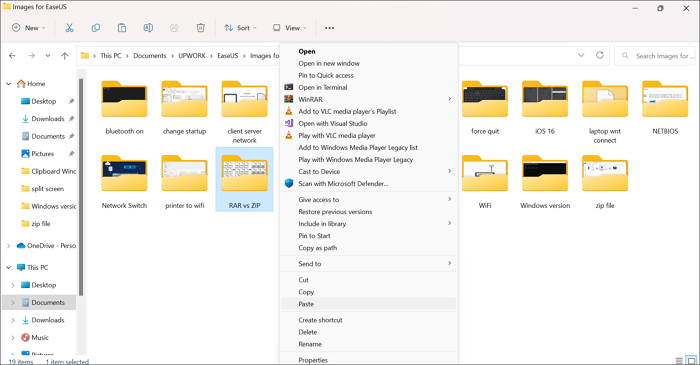The image size is (700, 365).
Task: Choose Restore previous versions
Action: tap(369, 212)
